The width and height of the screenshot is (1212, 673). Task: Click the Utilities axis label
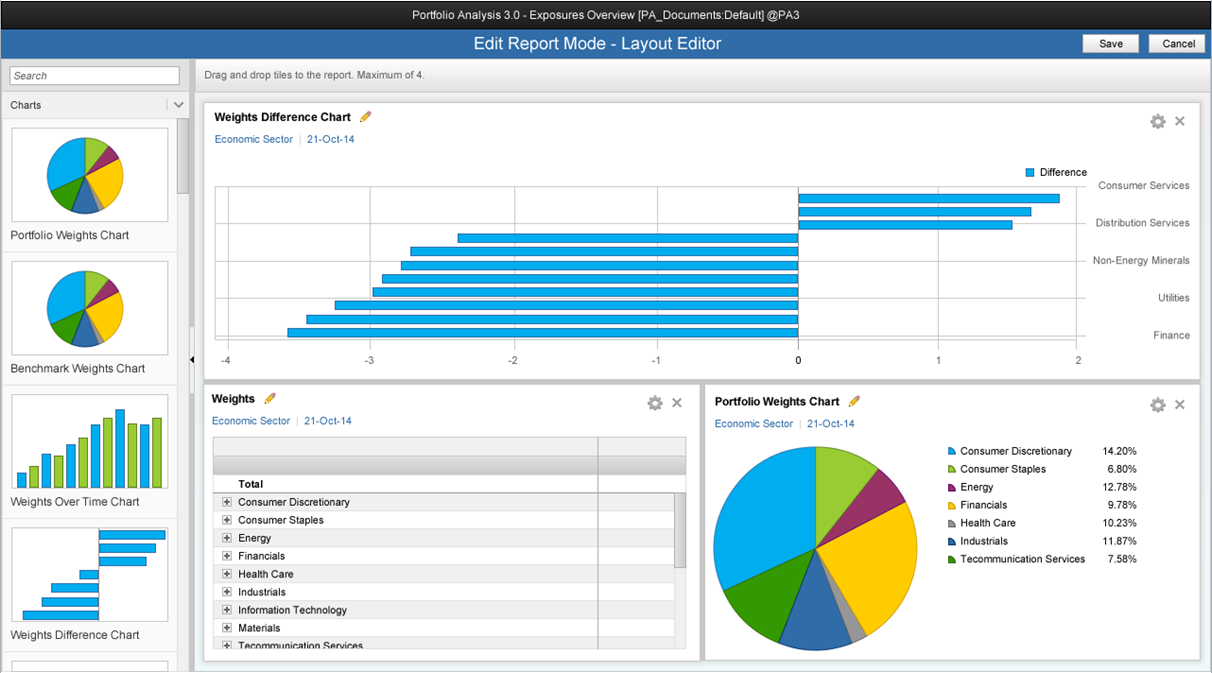point(1174,298)
